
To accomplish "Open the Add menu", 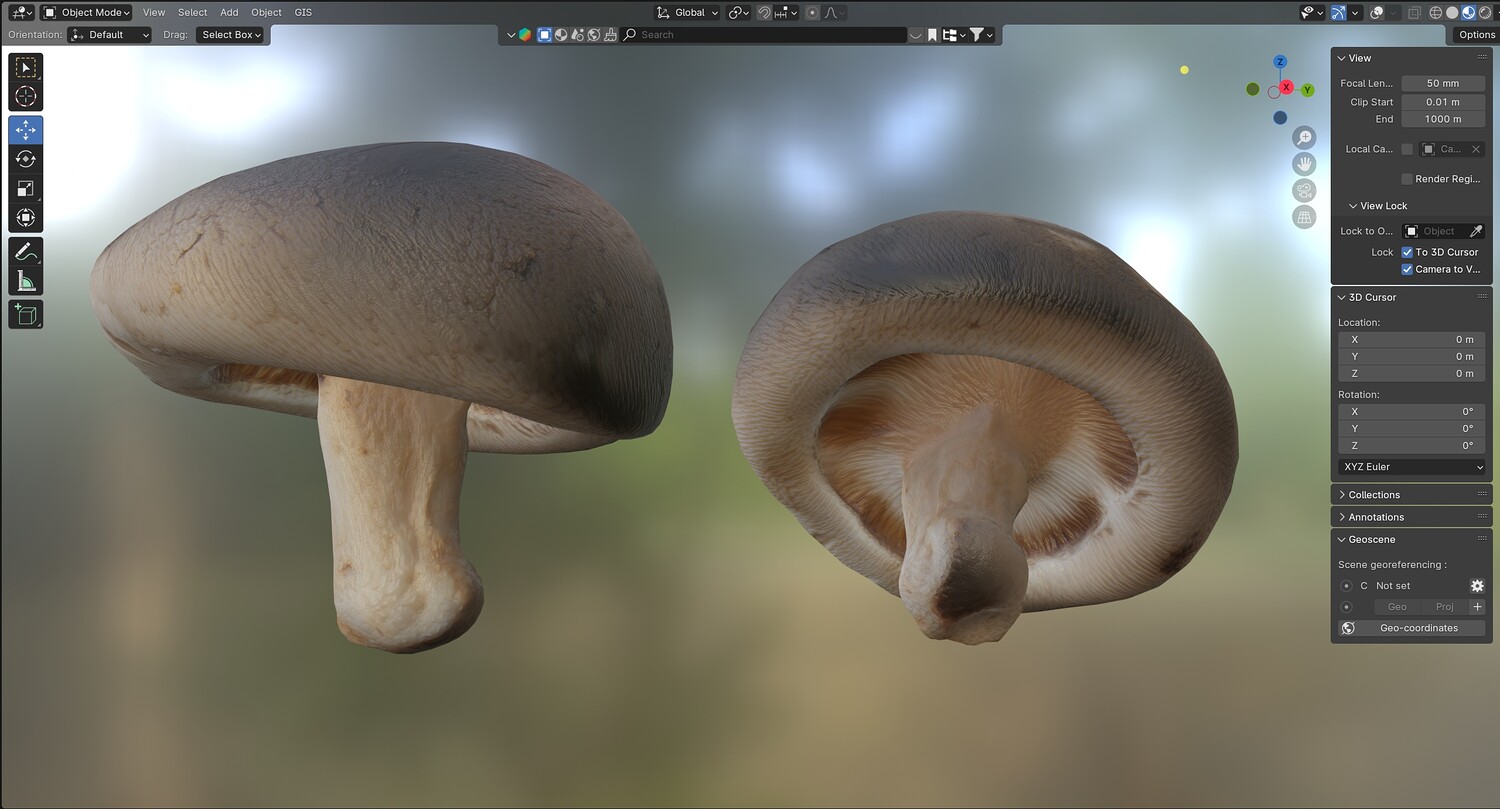I will pyautogui.click(x=229, y=13).
